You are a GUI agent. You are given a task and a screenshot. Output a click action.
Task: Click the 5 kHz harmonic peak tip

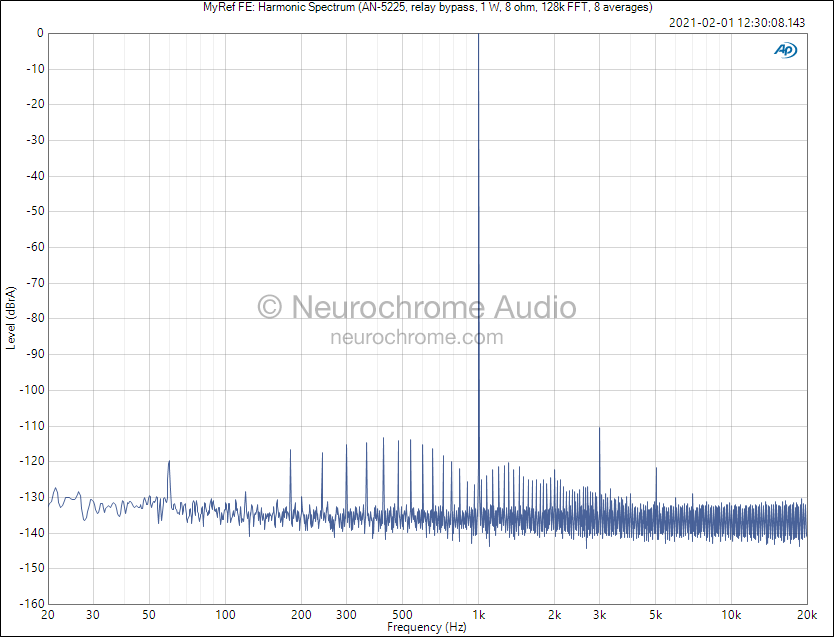click(656, 468)
